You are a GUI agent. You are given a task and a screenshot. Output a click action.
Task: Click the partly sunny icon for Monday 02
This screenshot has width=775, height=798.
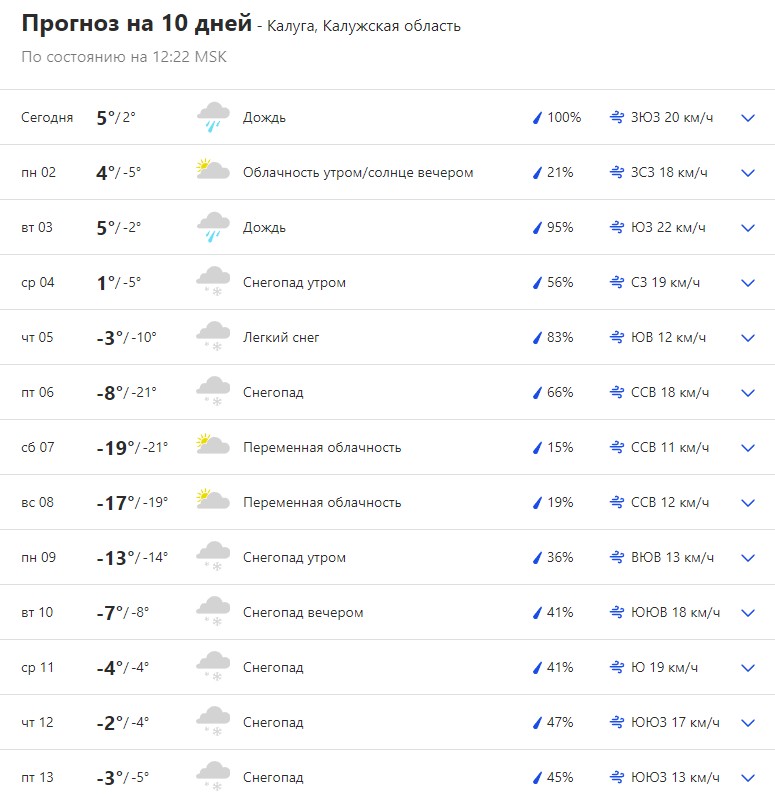pyautogui.click(x=213, y=172)
